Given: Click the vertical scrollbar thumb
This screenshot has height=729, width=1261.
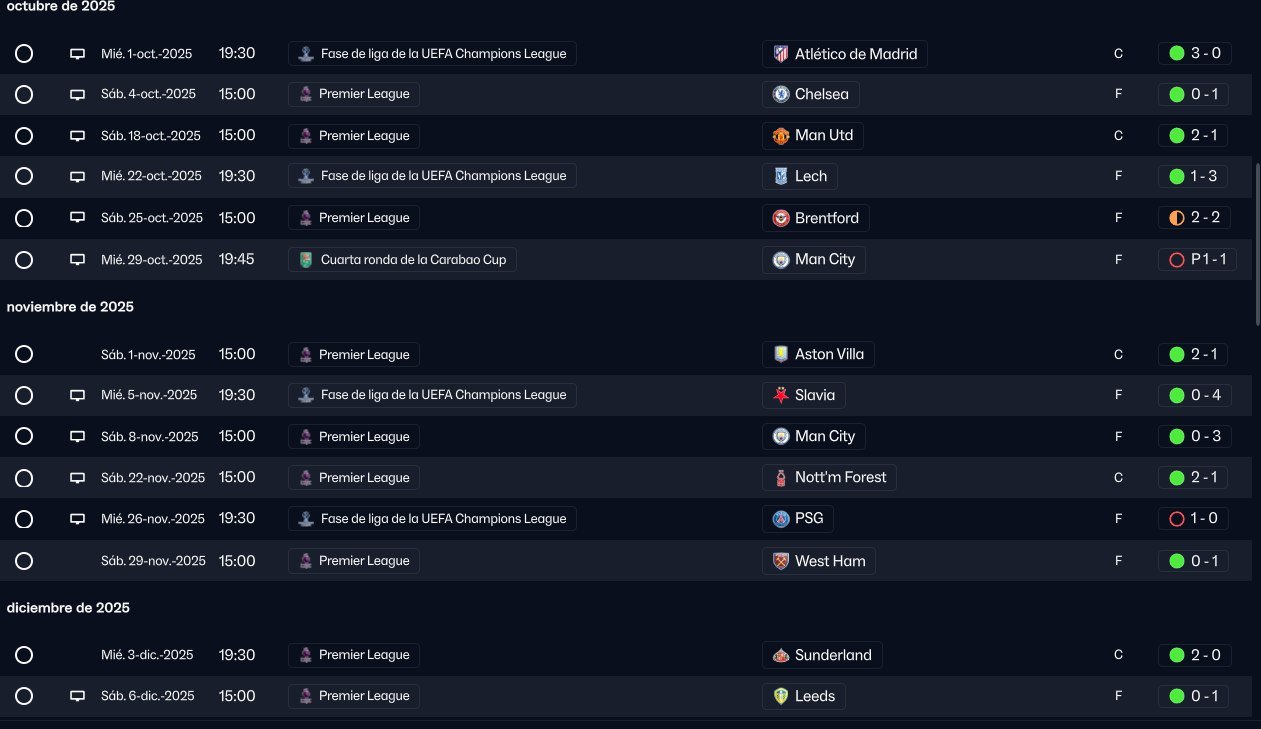Looking at the screenshot, I should click(1256, 244).
